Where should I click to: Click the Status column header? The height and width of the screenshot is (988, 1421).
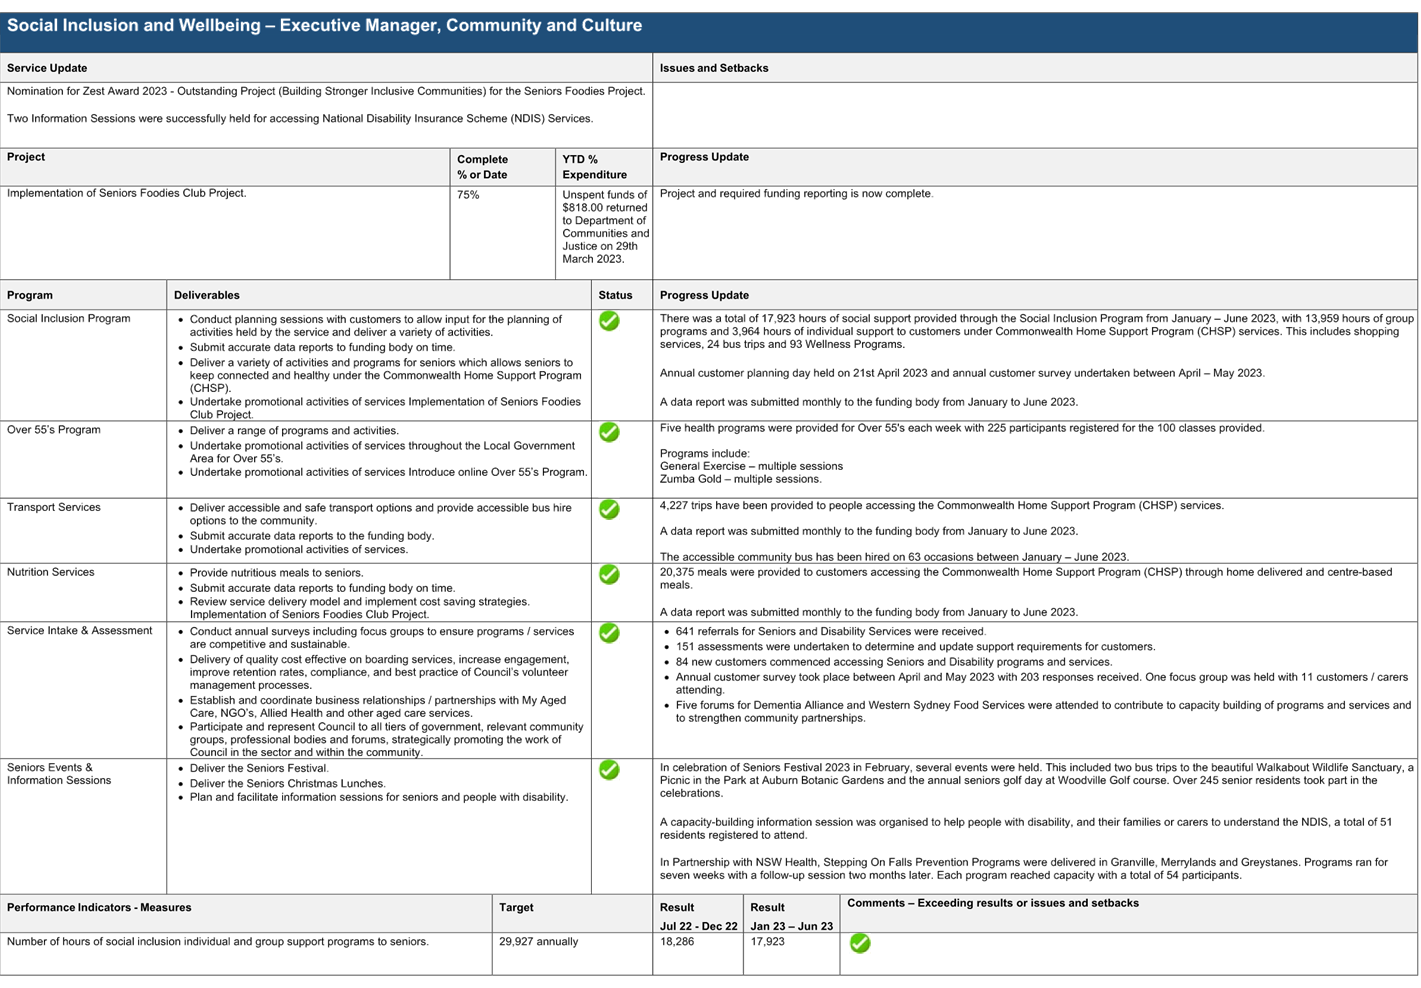615,295
